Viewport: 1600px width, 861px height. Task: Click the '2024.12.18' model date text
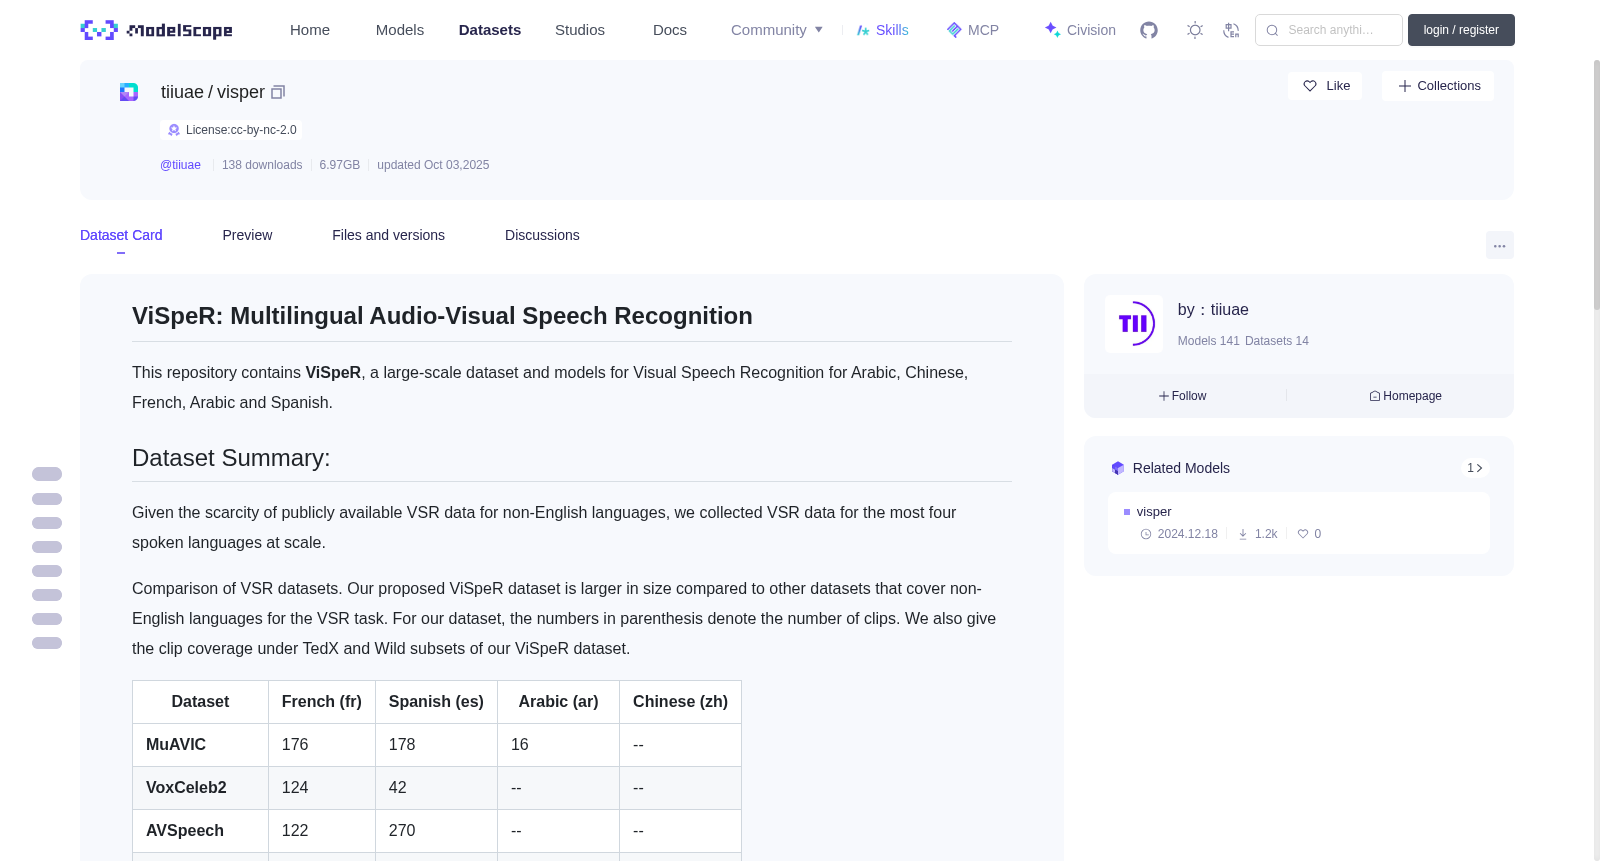pyautogui.click(x=1188, y=534)
